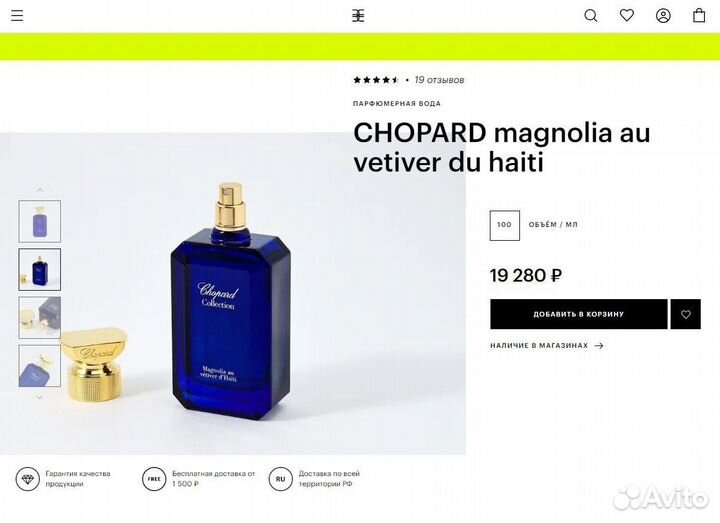The image size is (720, 523).
Task: Open the shopping bag icon
Action: 699,15
